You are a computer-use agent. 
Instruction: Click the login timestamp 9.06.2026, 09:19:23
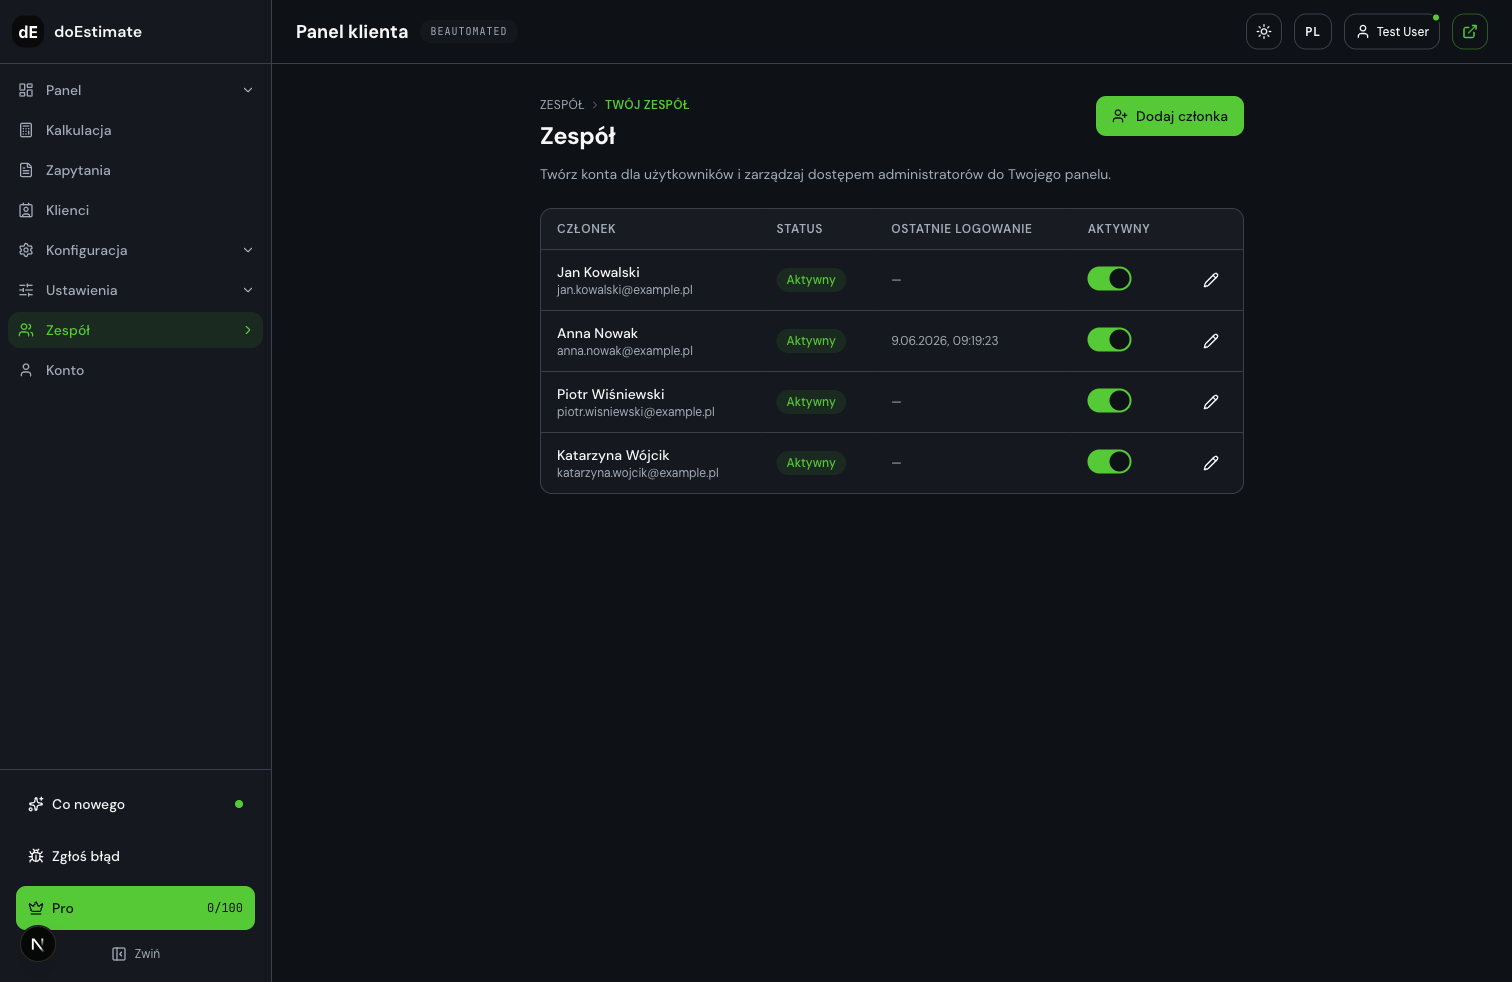(x=945, y=341)
